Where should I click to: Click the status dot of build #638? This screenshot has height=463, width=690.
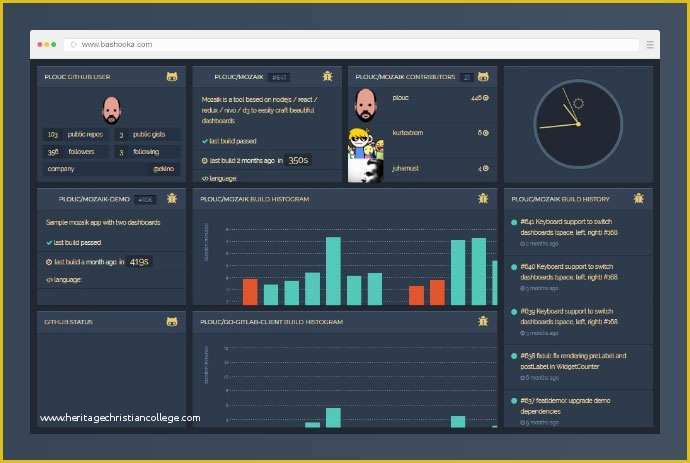pyautogui.click(x=514, y=356)
